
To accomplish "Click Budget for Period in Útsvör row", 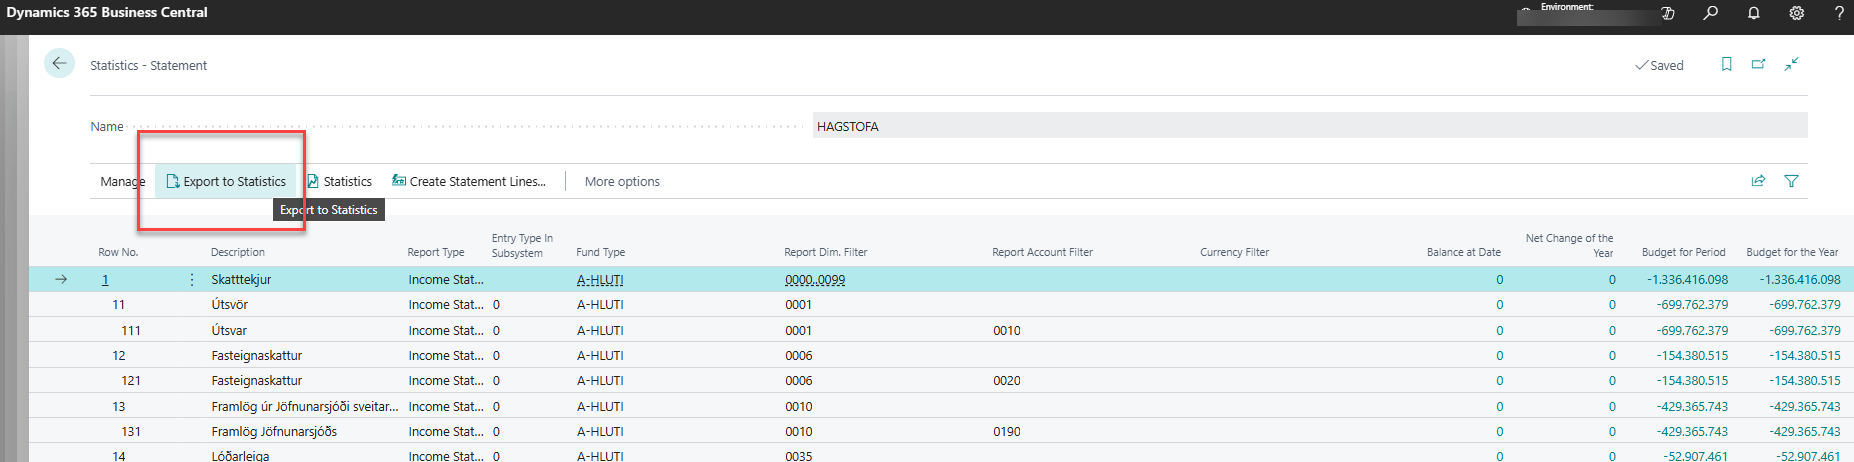I will (x=1692, y=305).
